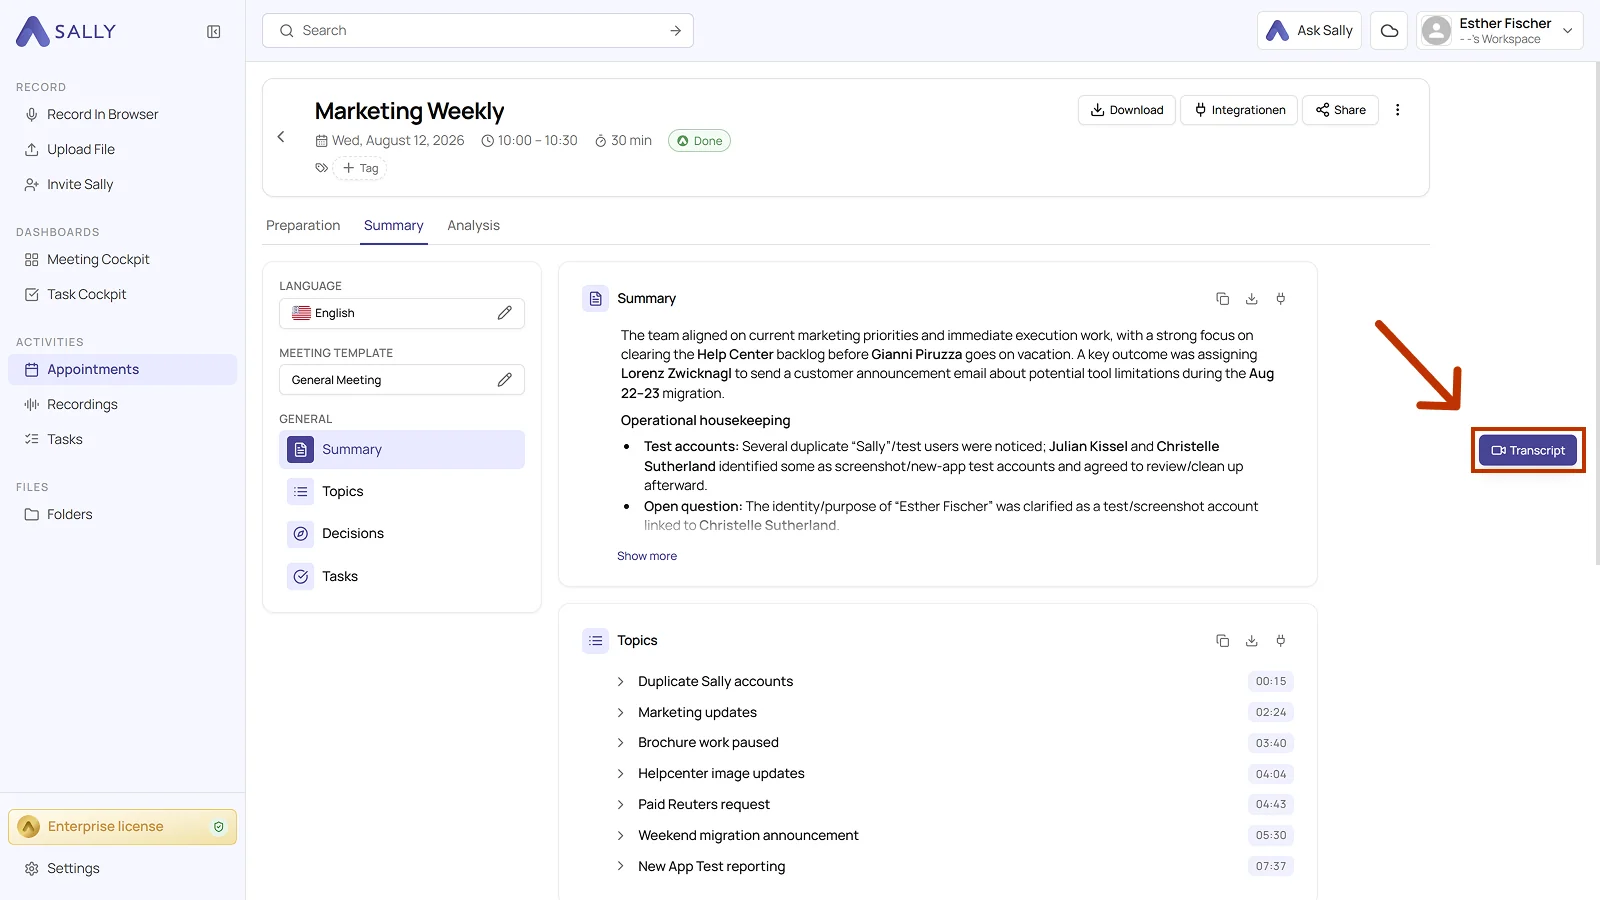Screen dimensions: 1600x900
Task: Edit the General Meeting template
Action: 505,380
